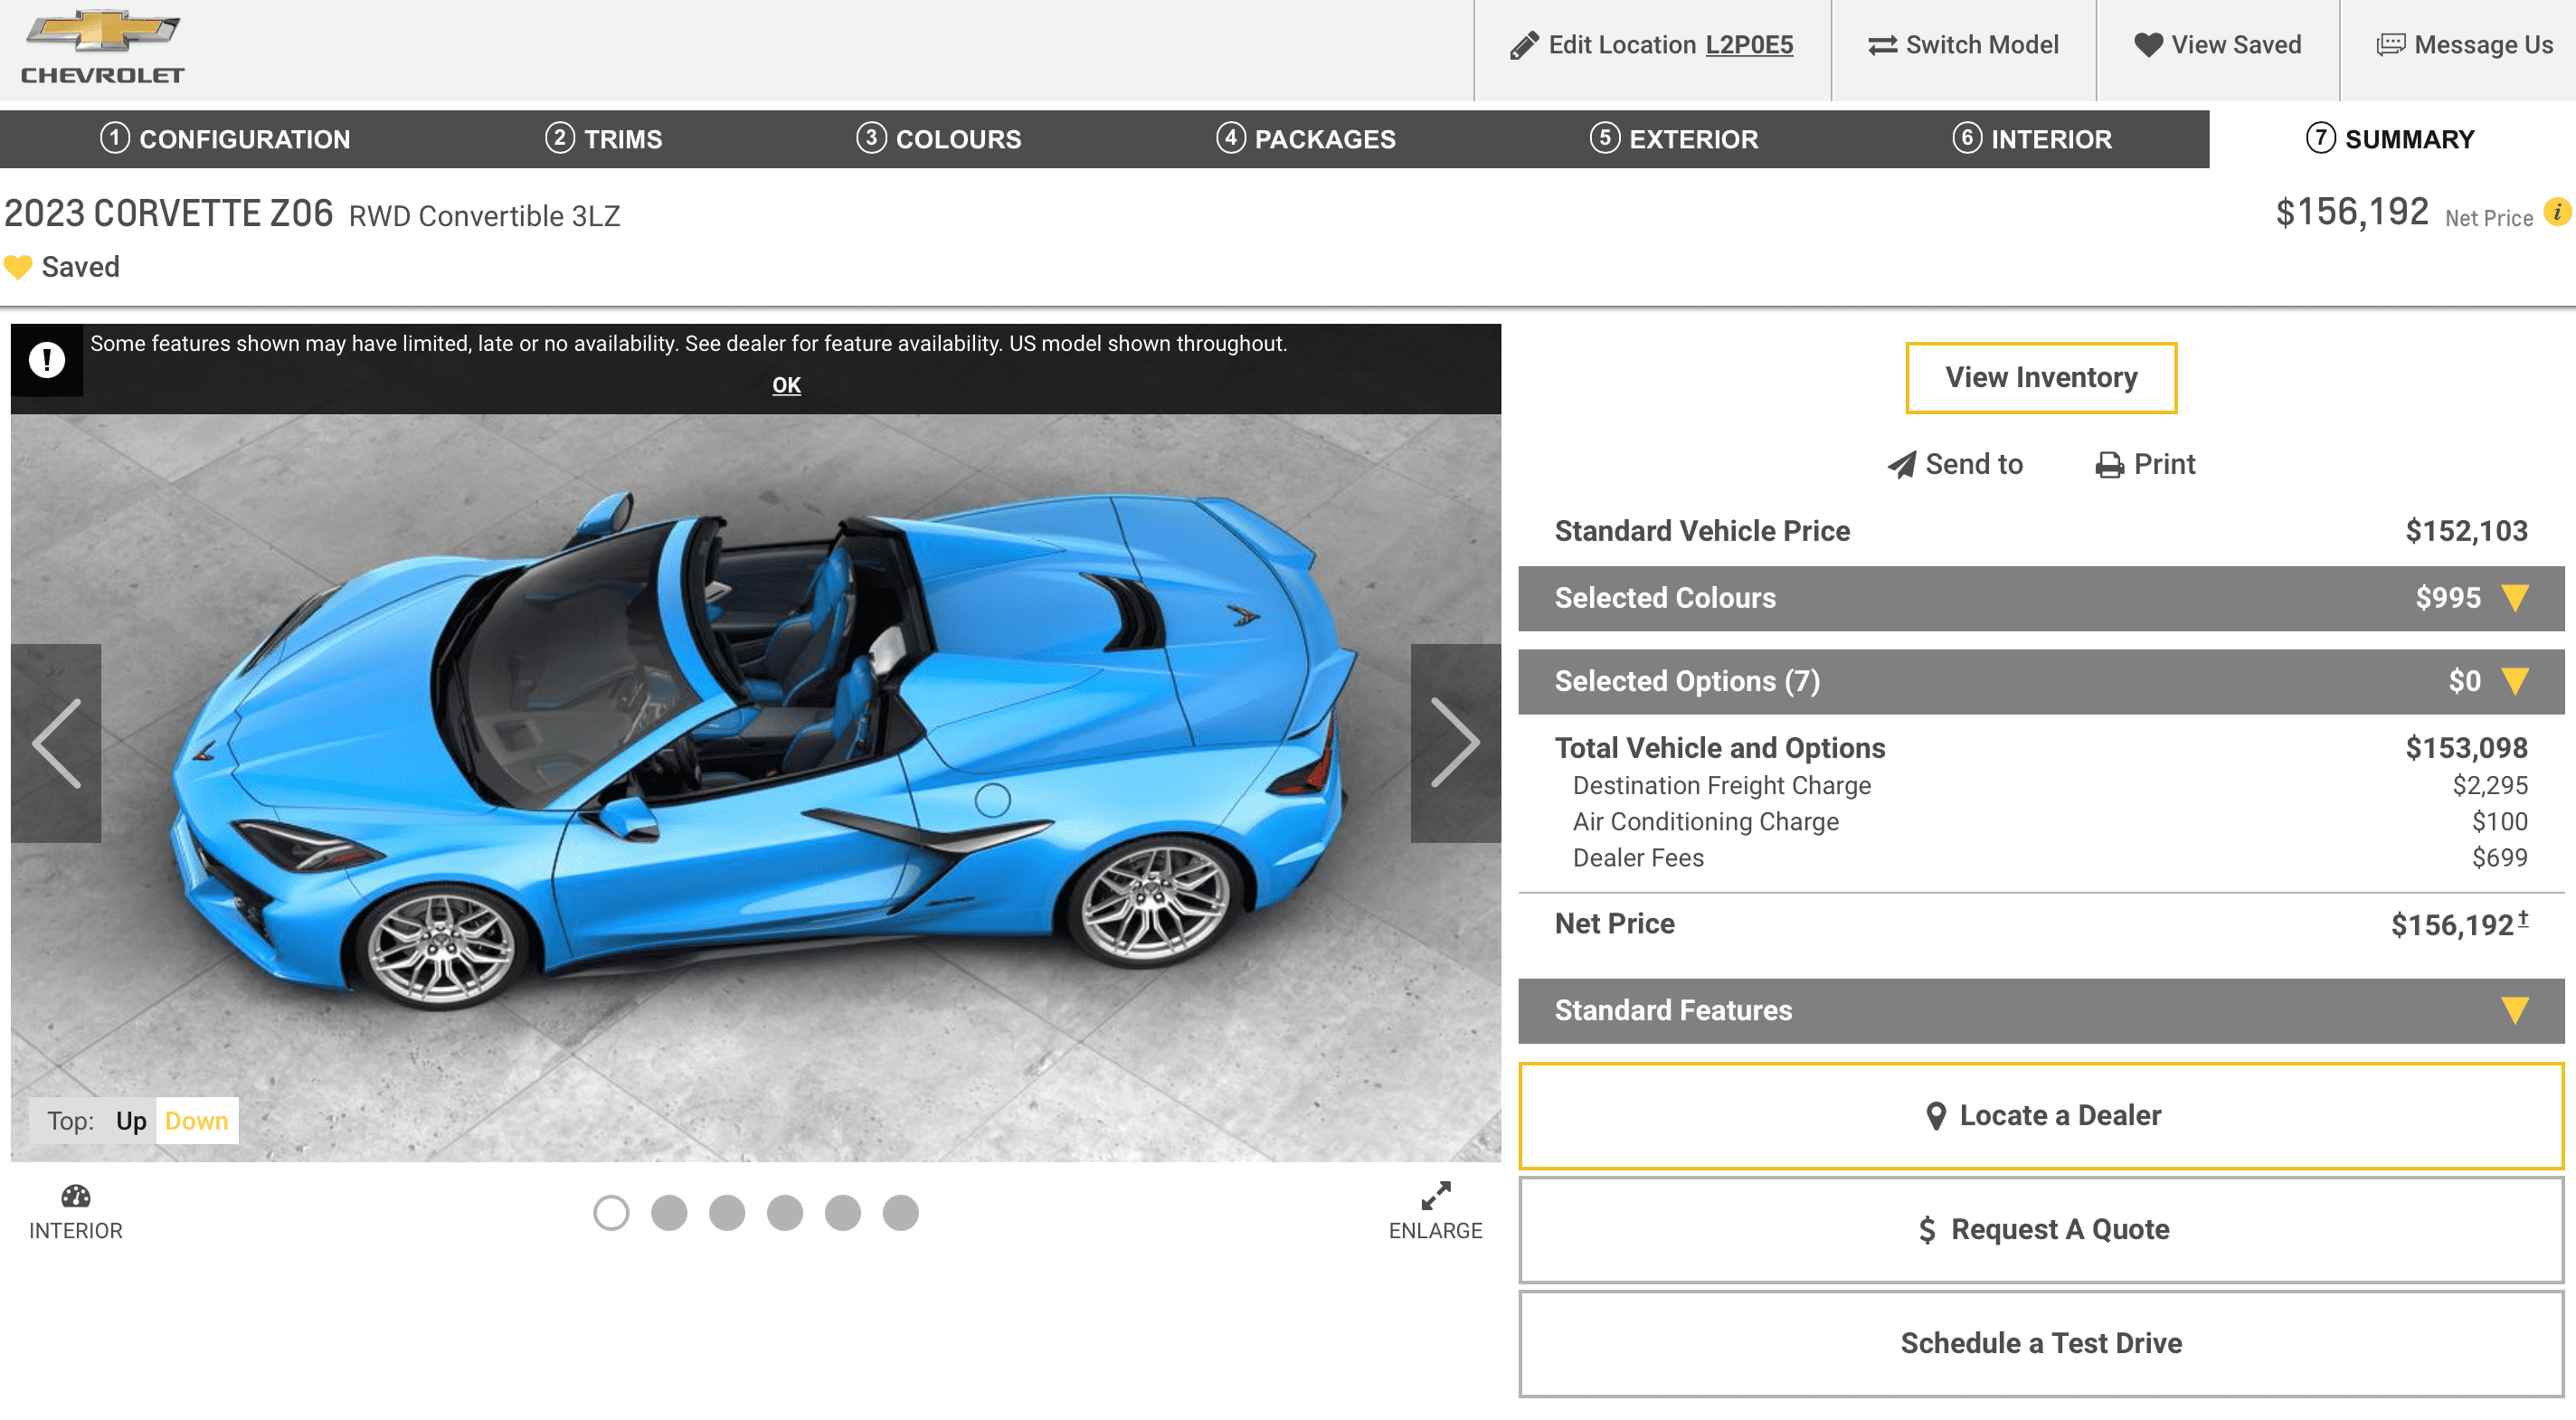This screenshot has height=1420, width=2576.
Task: Switch top view to Up
Action: [131, 1121]
